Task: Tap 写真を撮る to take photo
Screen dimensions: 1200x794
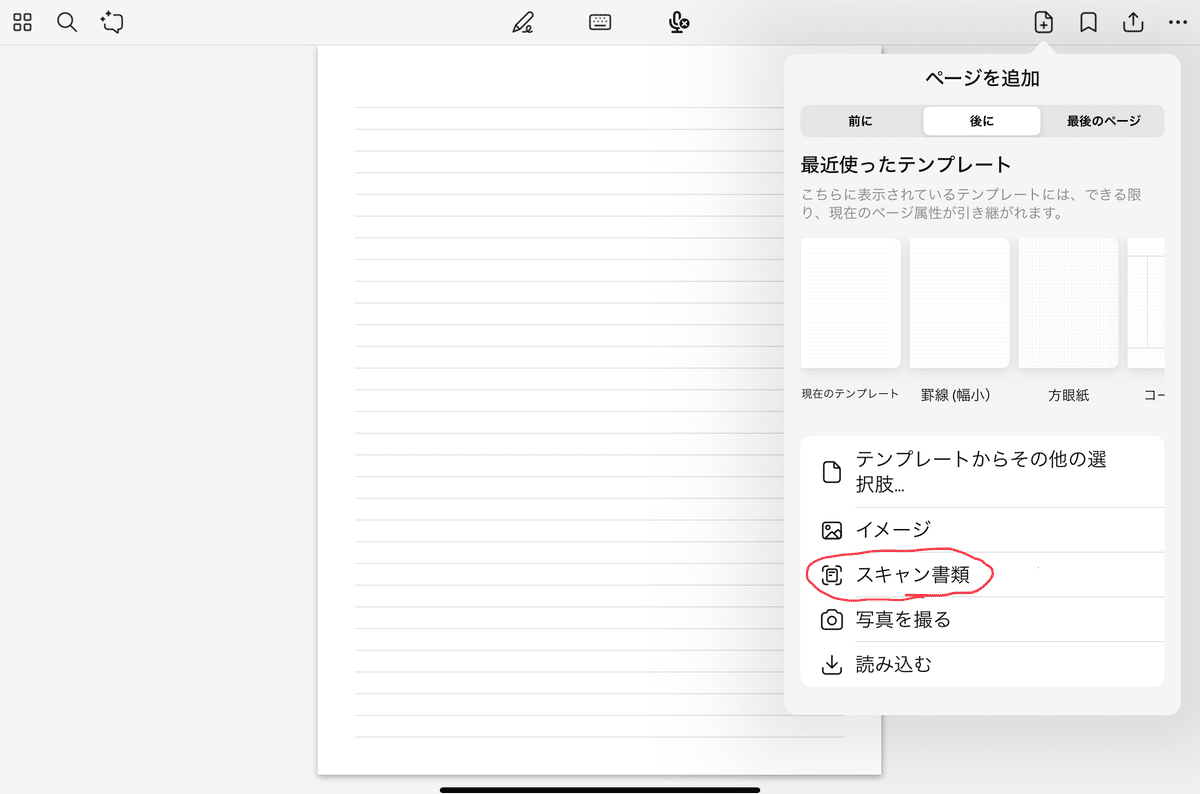Action: pos(983,620)
